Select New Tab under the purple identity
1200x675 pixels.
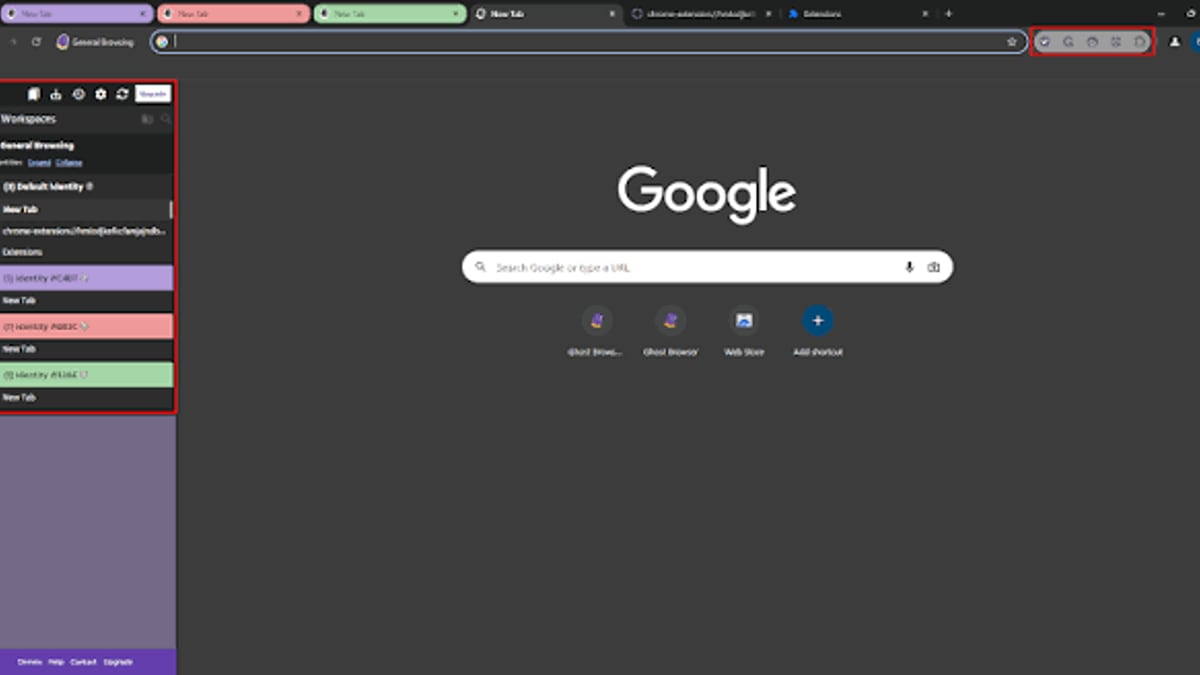coord(86,300)
